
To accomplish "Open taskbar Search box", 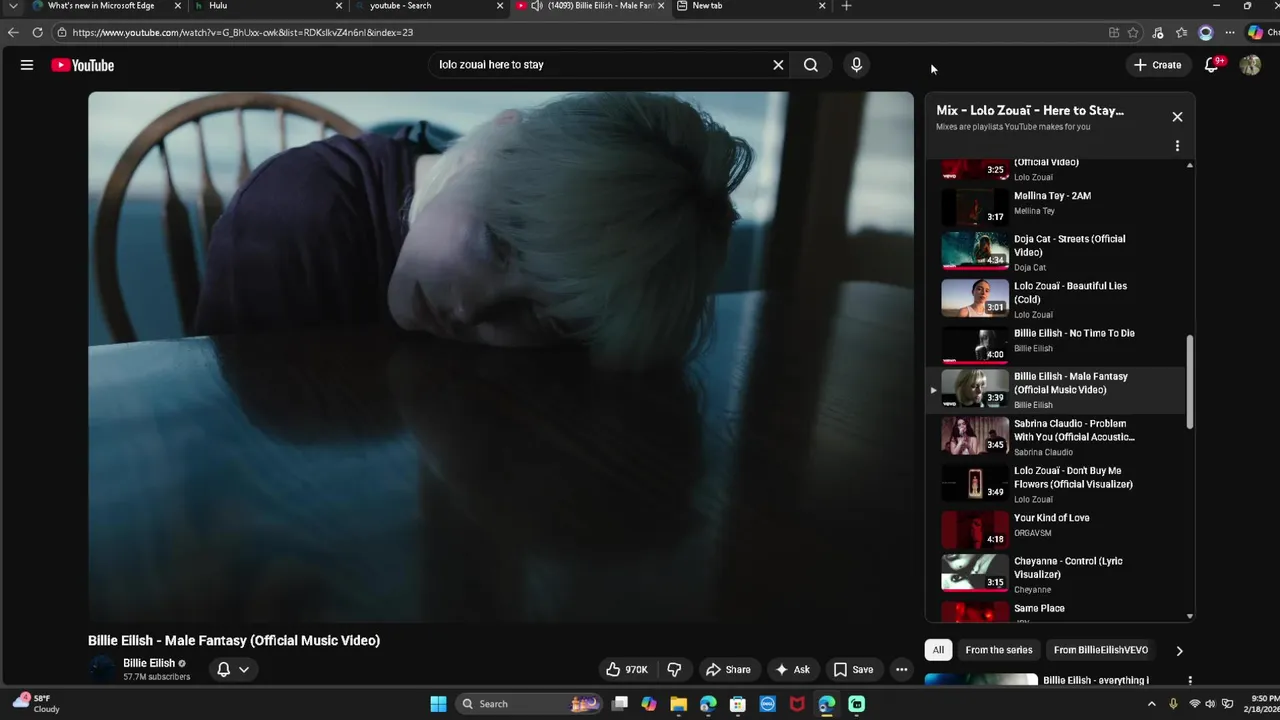I will (531, 704).
